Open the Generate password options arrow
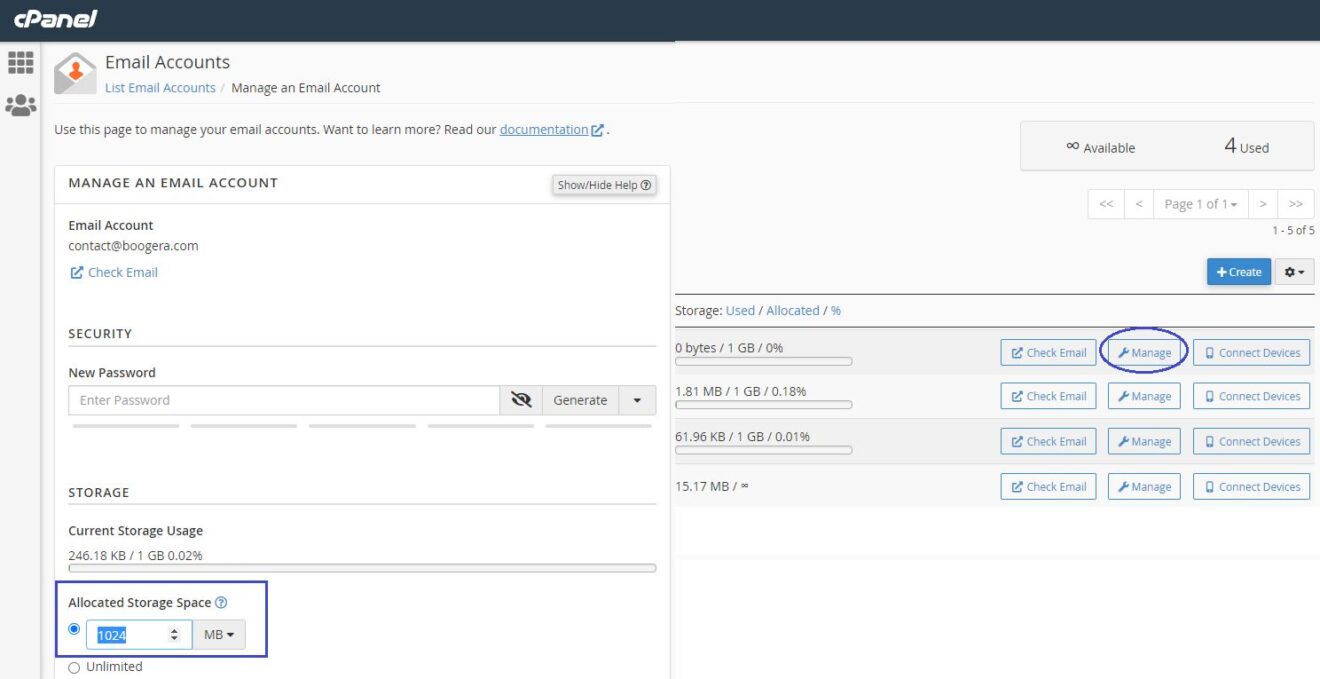The height and width of the screenshot is (679, 1320). 636,399
